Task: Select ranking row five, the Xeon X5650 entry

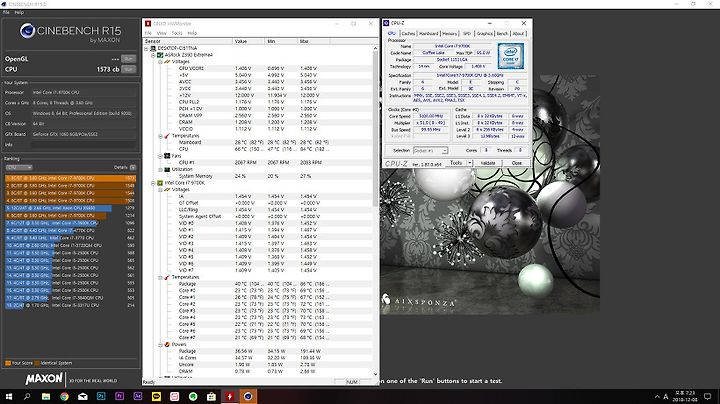Action: [70, 208]
